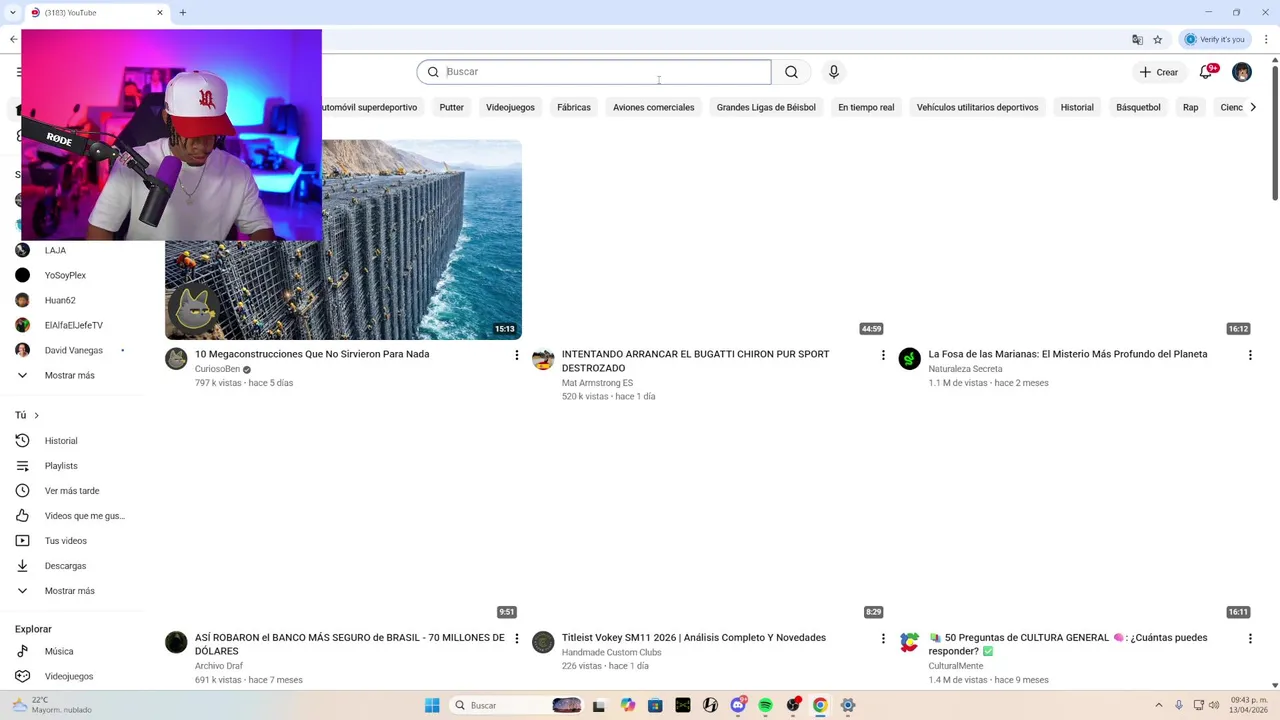Select the Videojuegos filter chip
The height and width of the screenshot is (720, 1280).
click(x=510, y=107)
